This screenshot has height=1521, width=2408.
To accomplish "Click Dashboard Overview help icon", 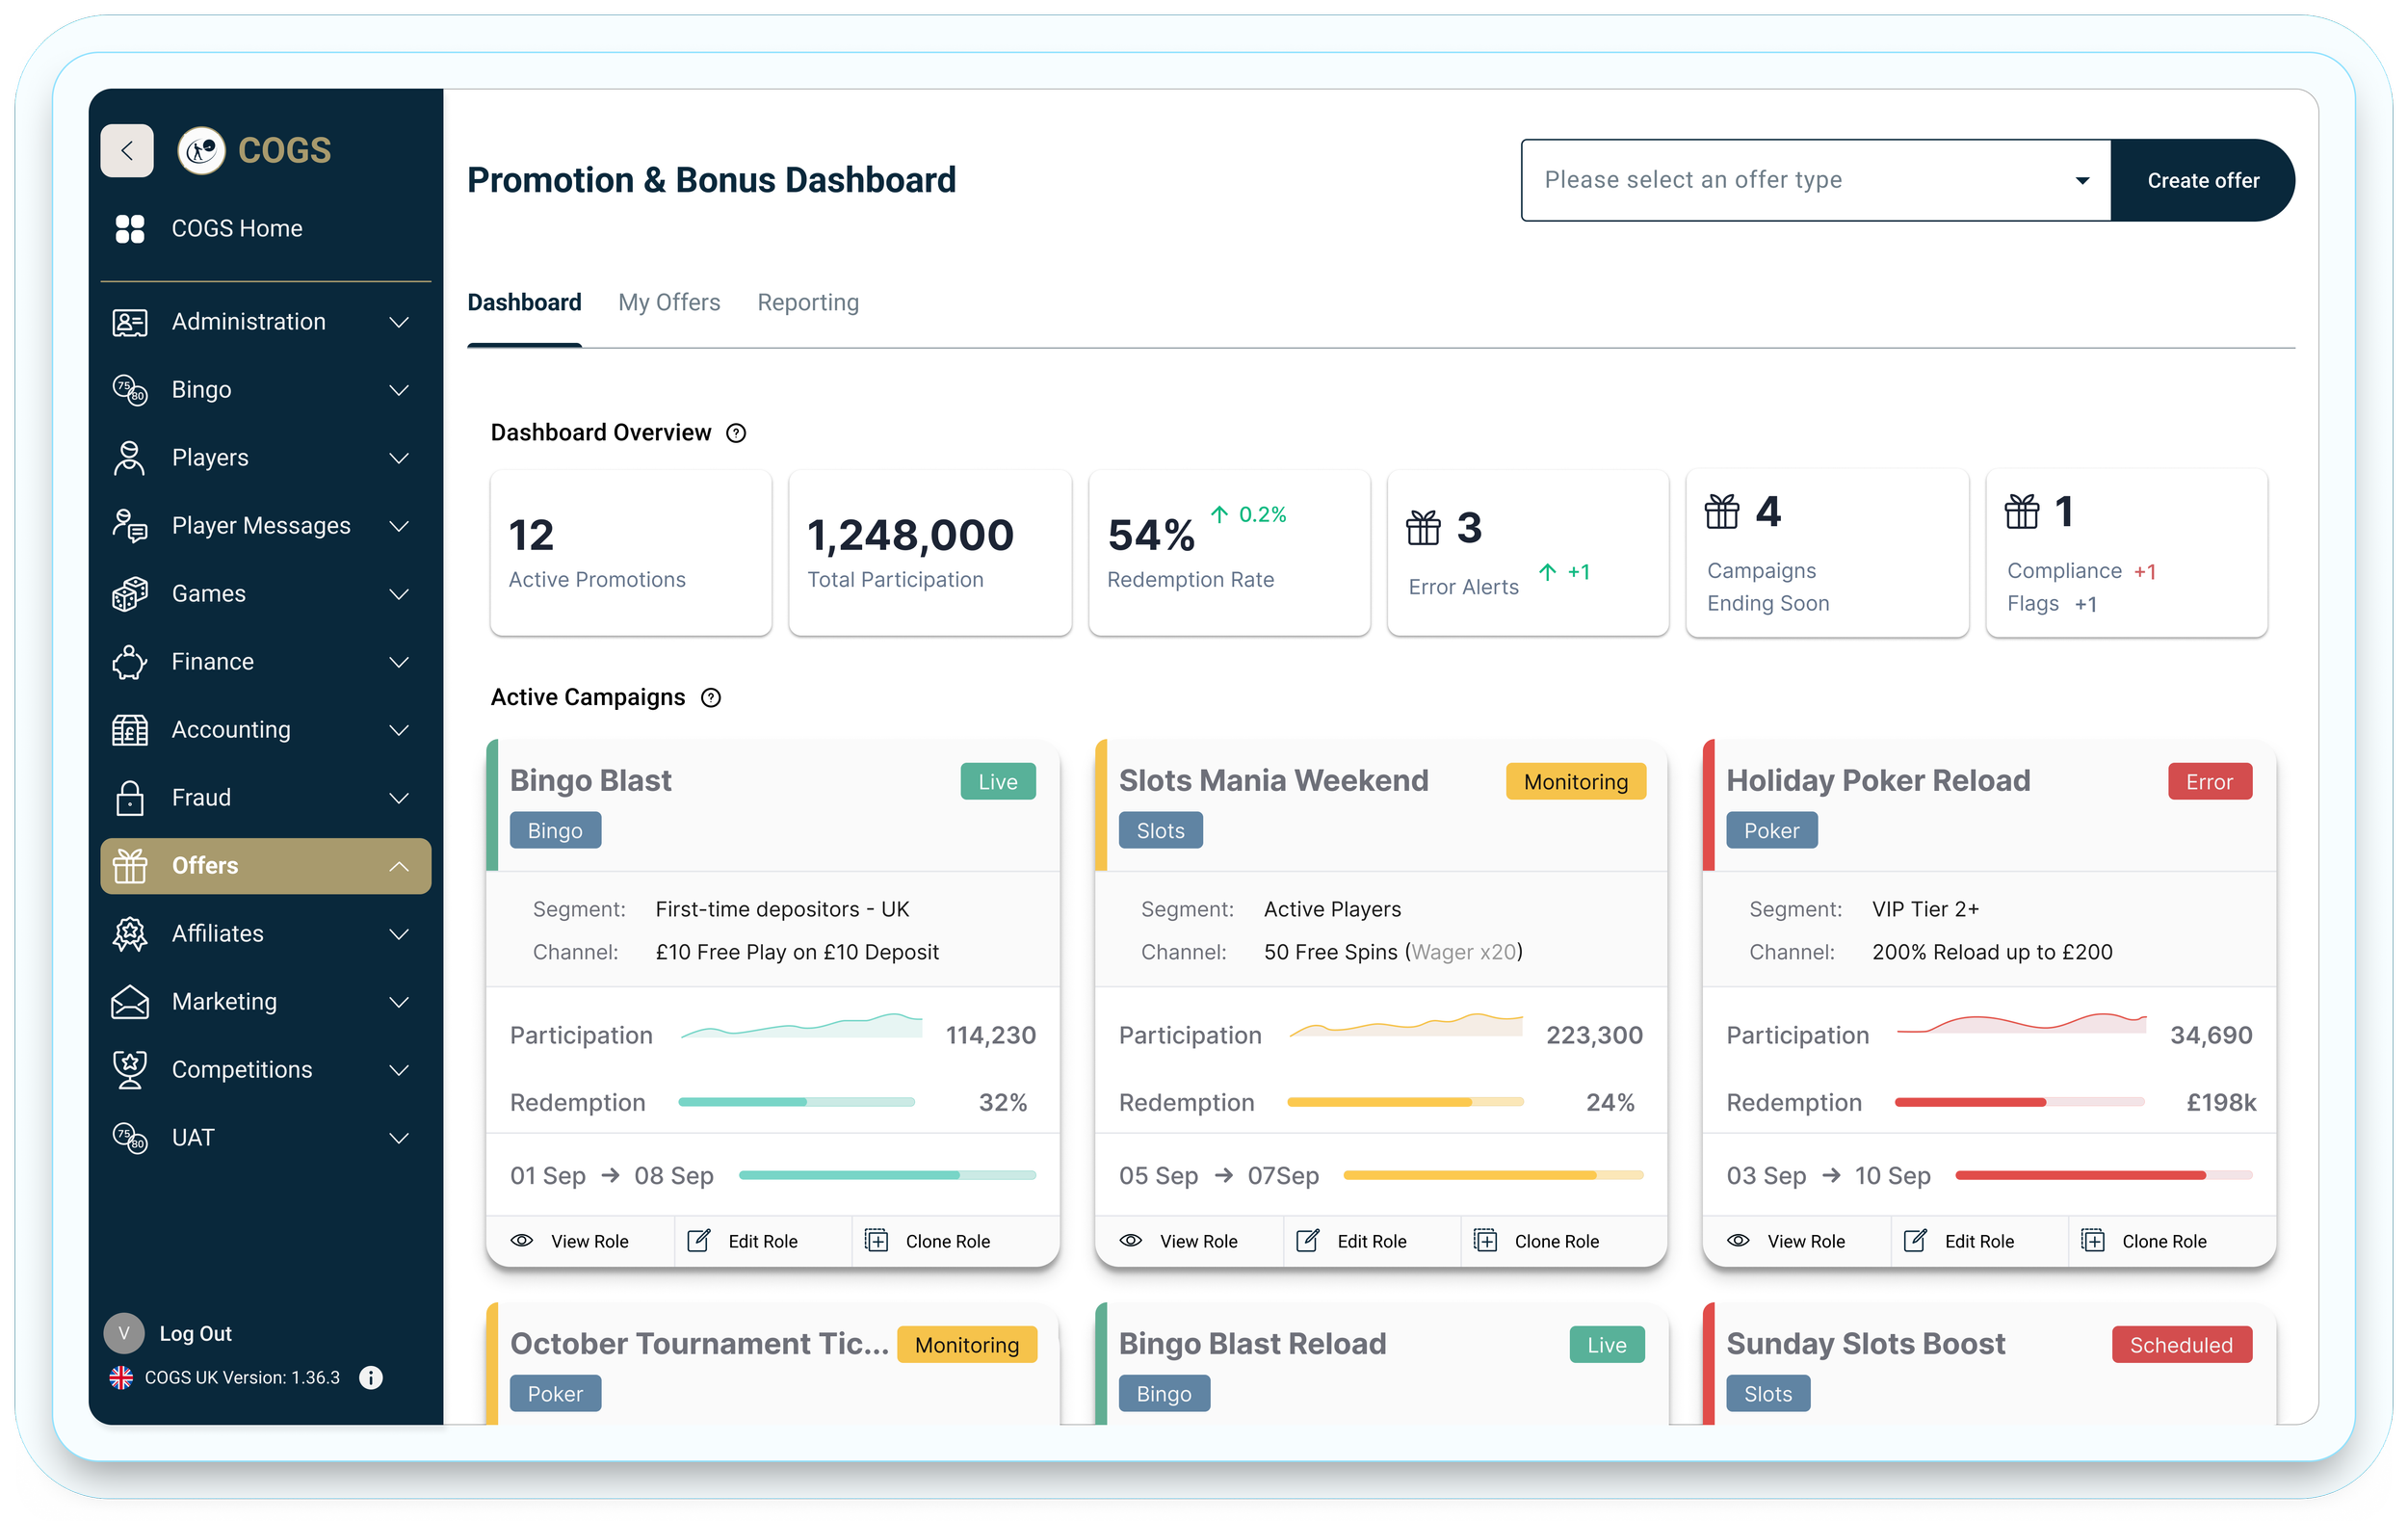I will click(736, 433).
